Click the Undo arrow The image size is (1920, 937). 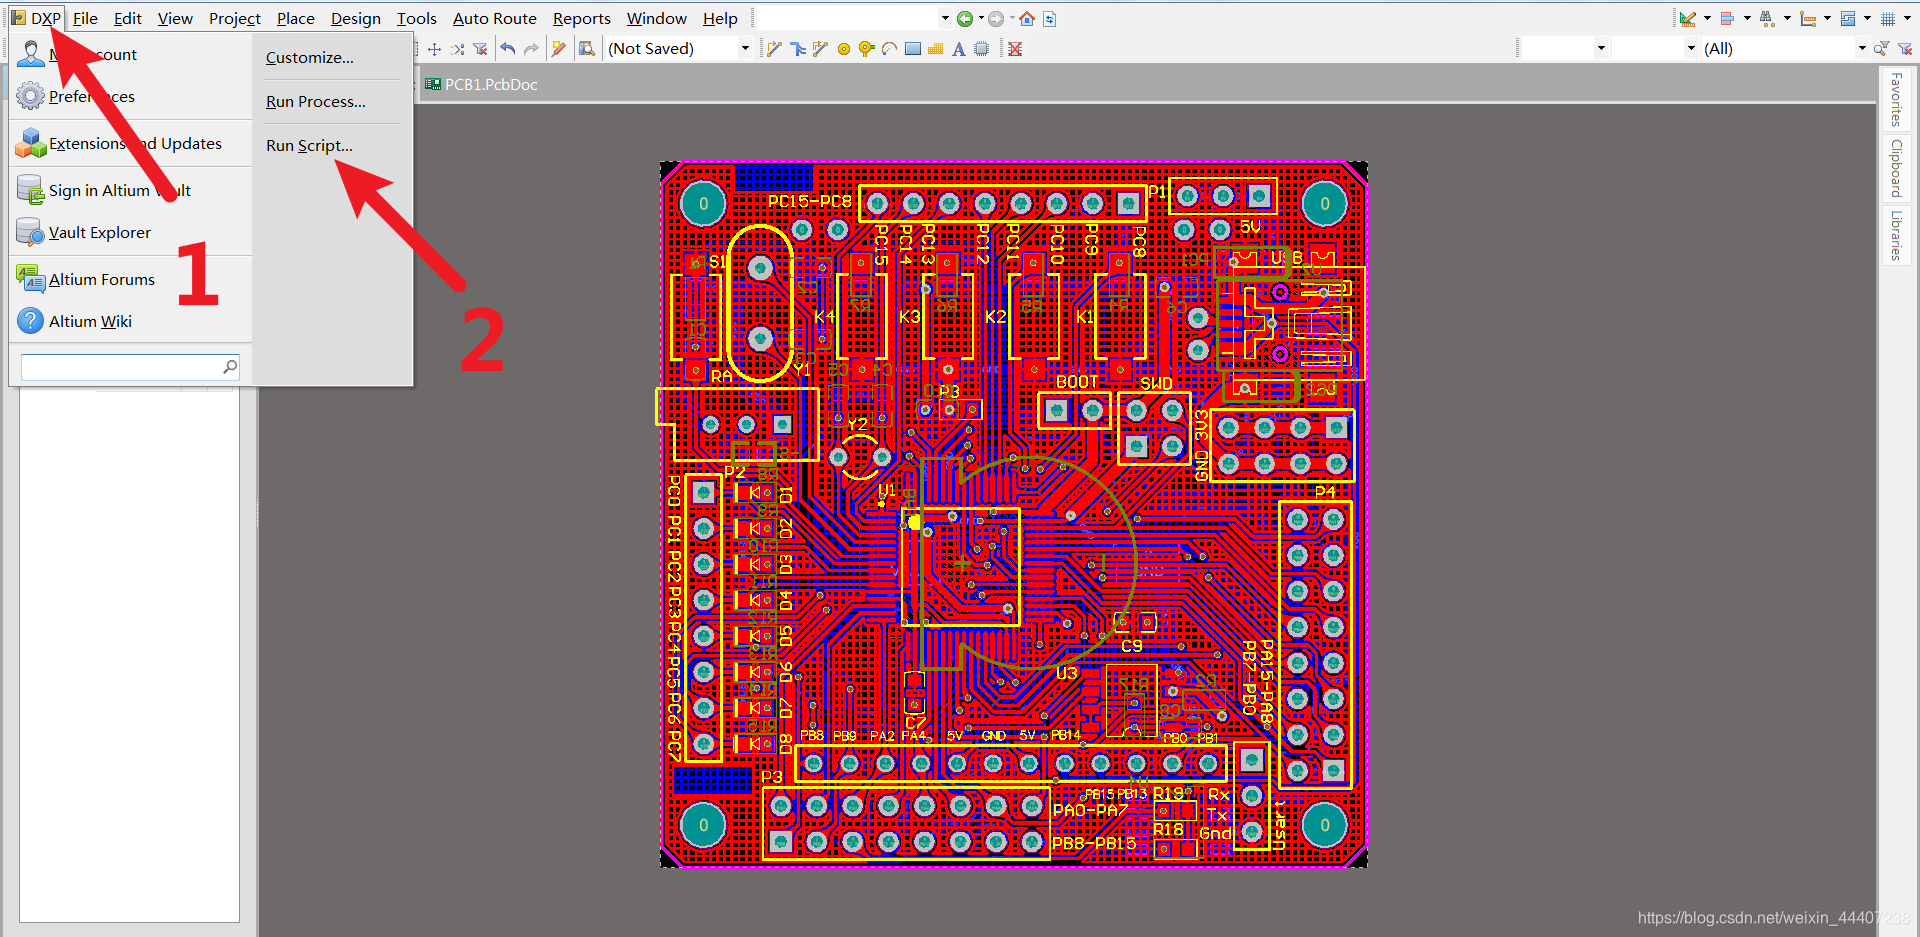[508, 48]
